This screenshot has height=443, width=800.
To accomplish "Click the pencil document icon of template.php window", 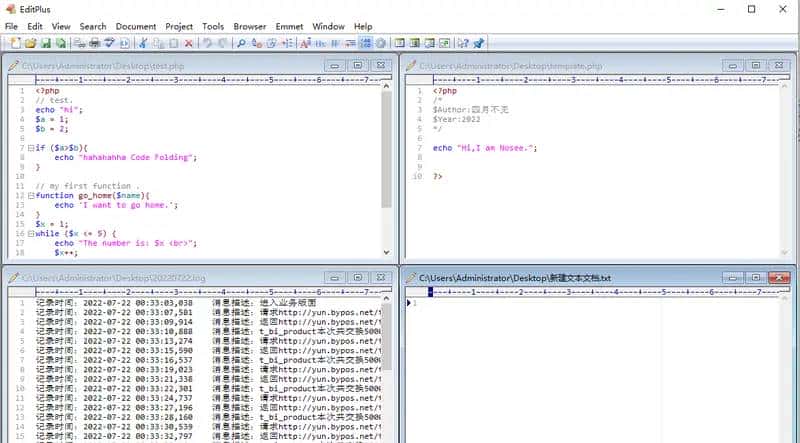I will (x=411, y=65).
